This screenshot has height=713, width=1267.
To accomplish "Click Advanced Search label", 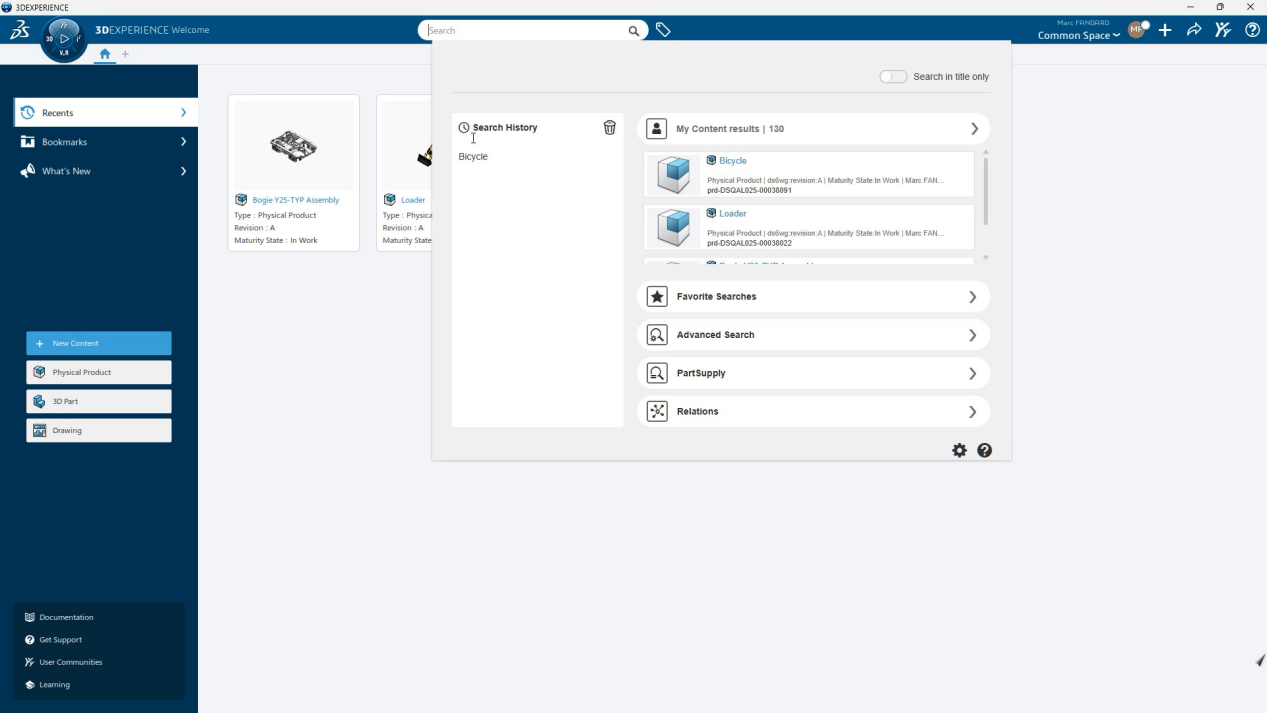I will click(x=716, y=335).
